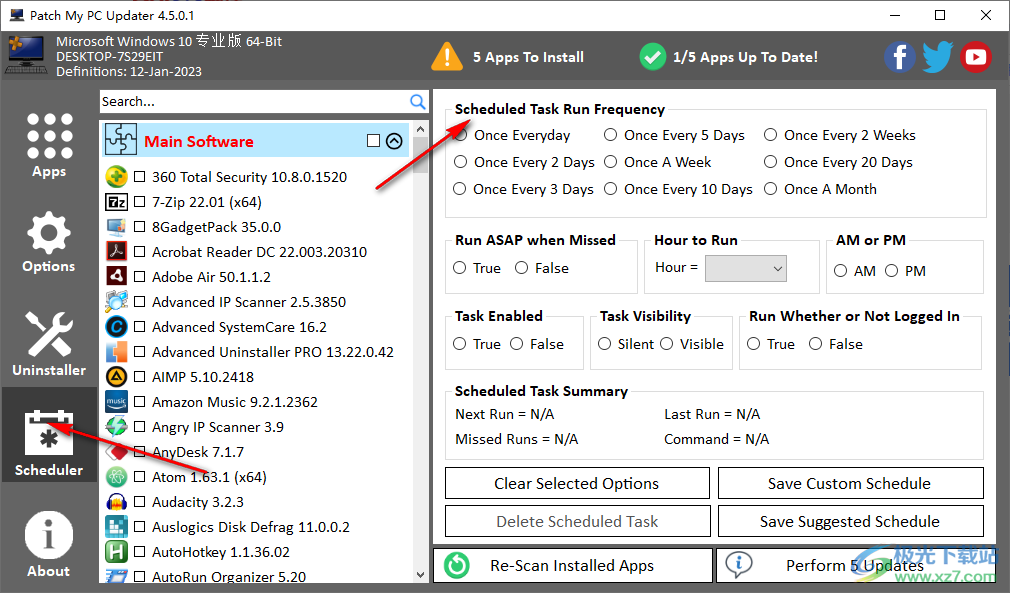
Task: Open the Hour to Run dropdown
Action: 745,268
